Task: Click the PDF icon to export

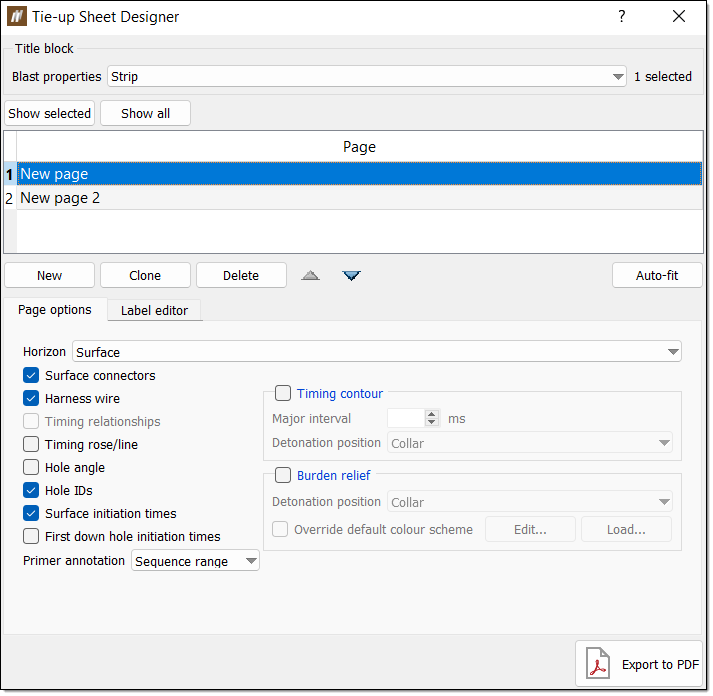Action: pyautogui.click(x=599, y=665)
